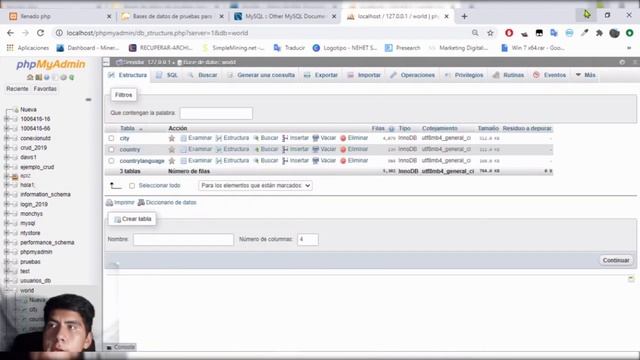Click Vaciar for the country table
The width and height of the screenshot is (640, 360).
[x=324, y=149]
